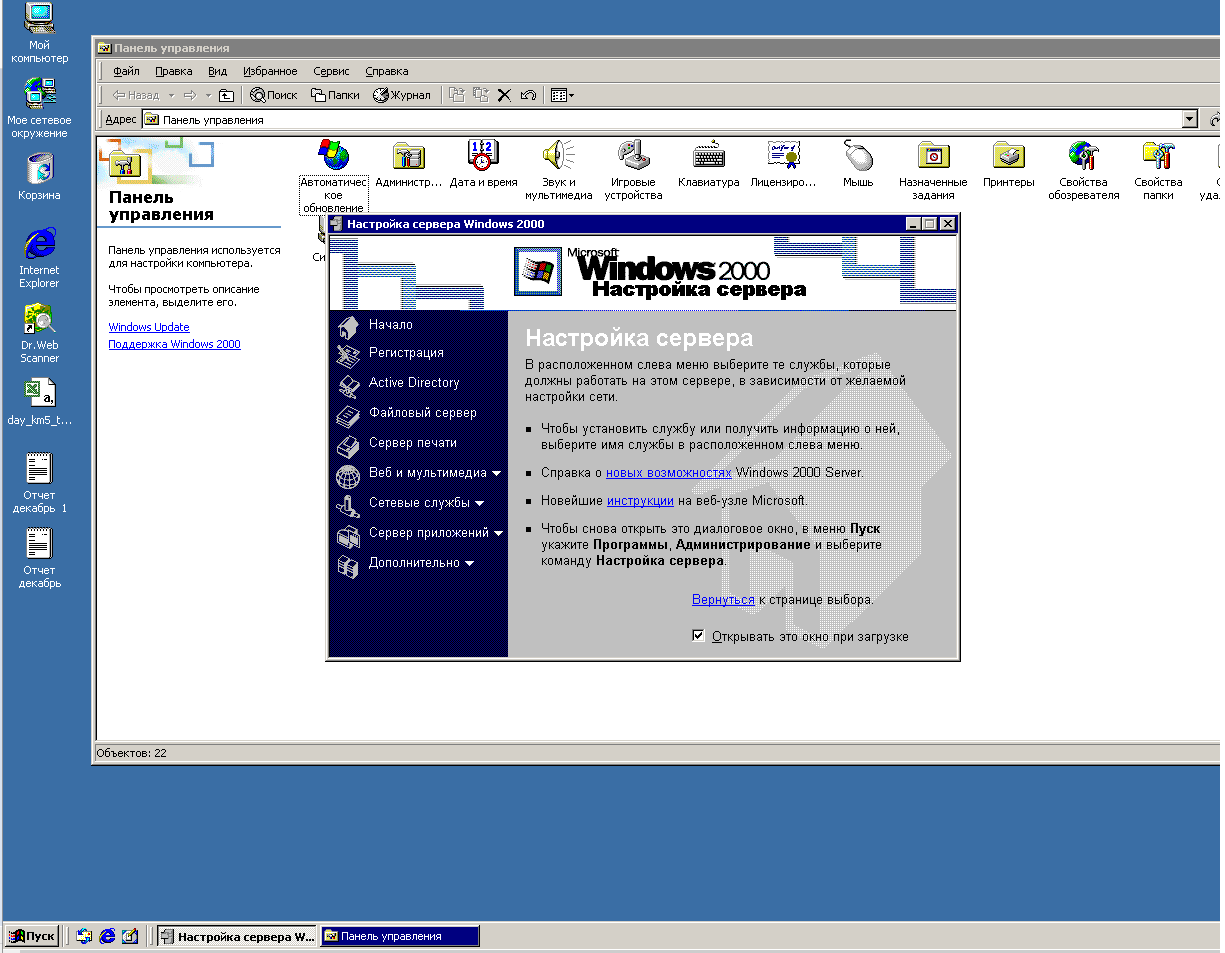Click the Up folder toolbar icon
The width and height of the screenshot is (1225, 953).
click(227, 95)
